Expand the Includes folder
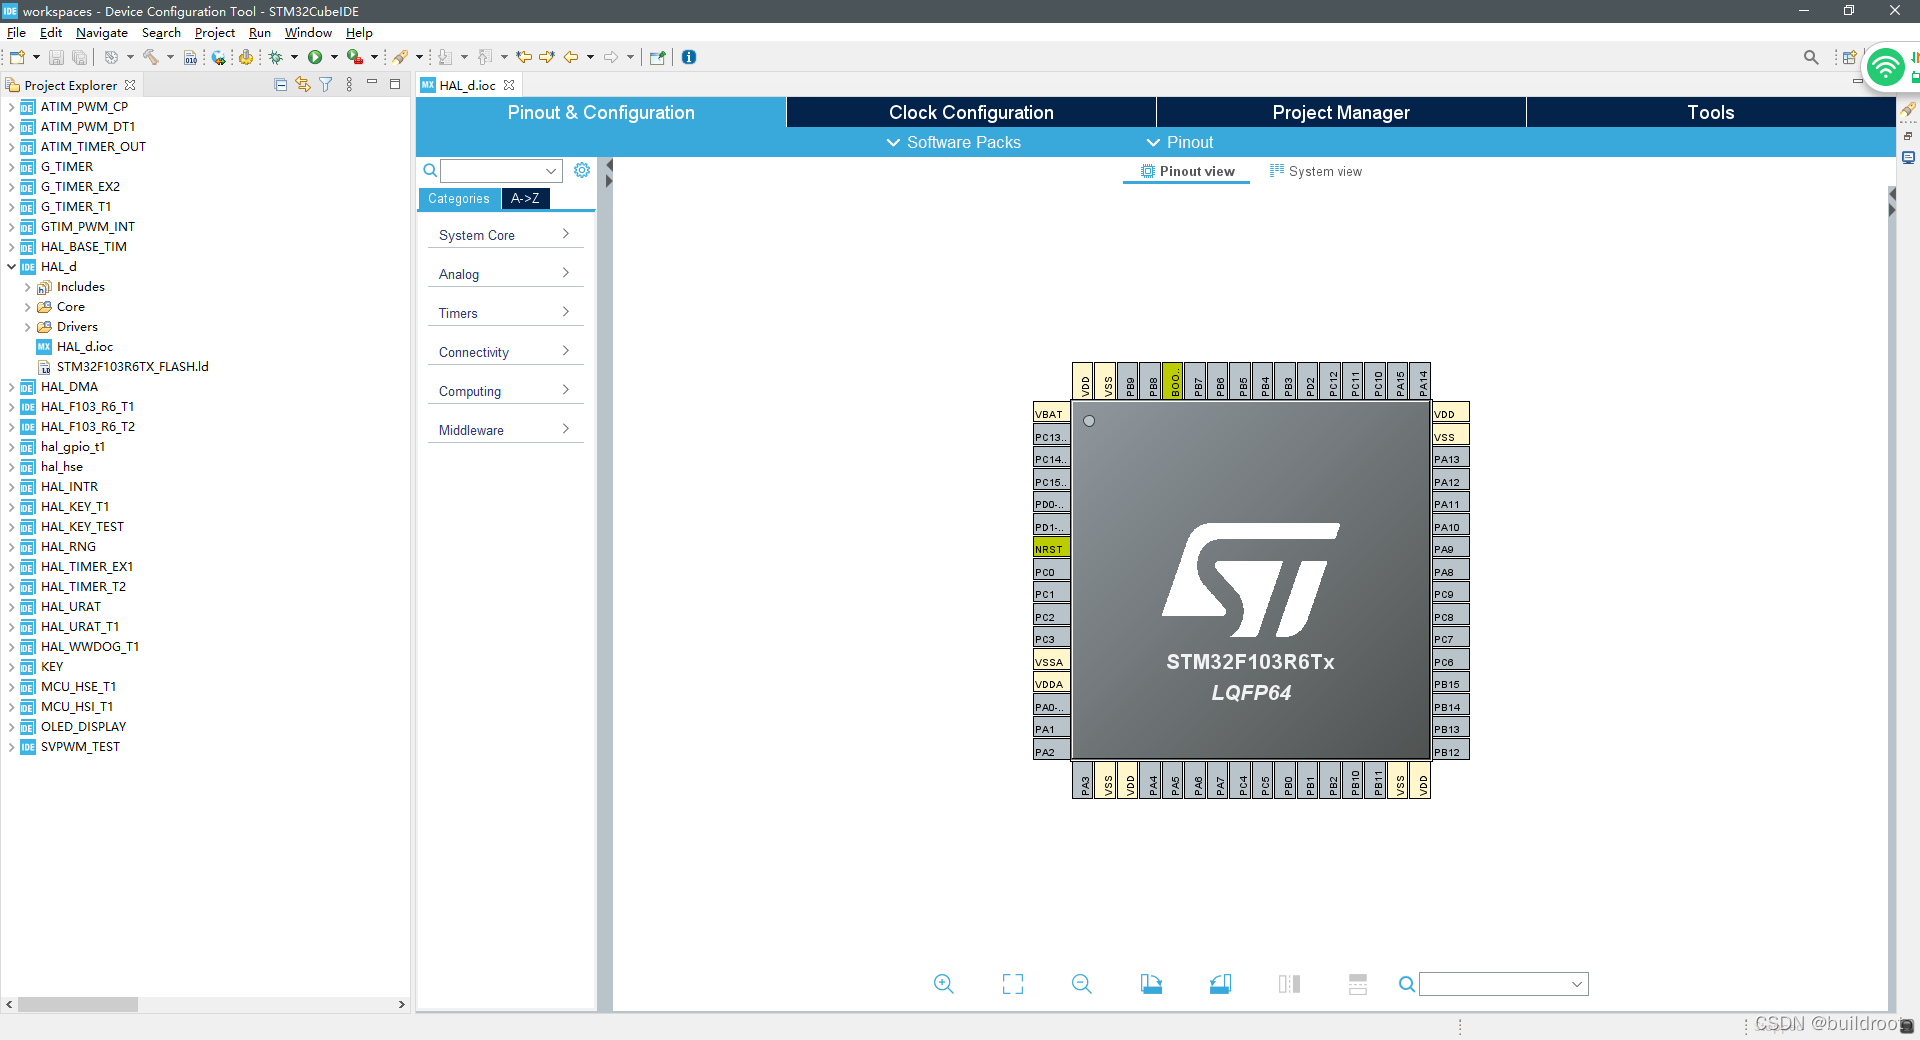Image resolution: width=1920 pixels, height=1040 pixels. coord(27,287)
